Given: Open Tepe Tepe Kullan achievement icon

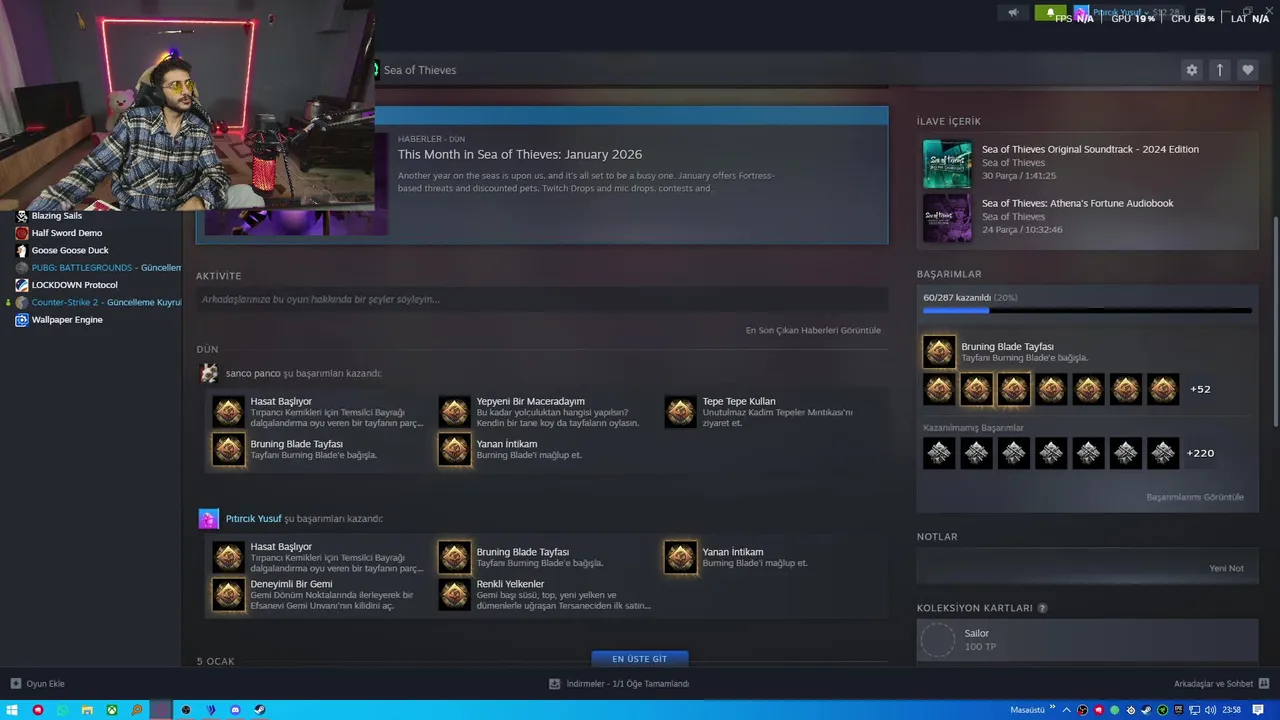Looking at the screenshot, I should click(680, 411).
